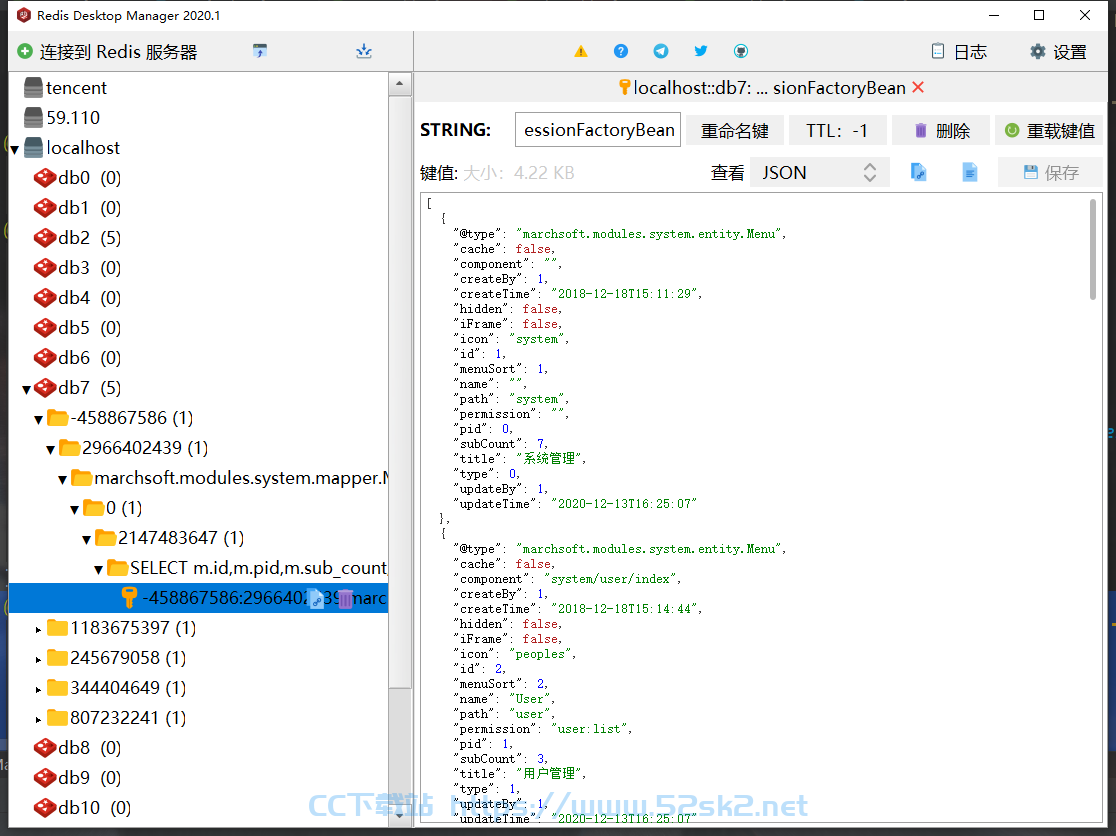1116x836 pixels.
Task: Select the marchsoft.modules.system.mapper folder
Action: point(229,478)
